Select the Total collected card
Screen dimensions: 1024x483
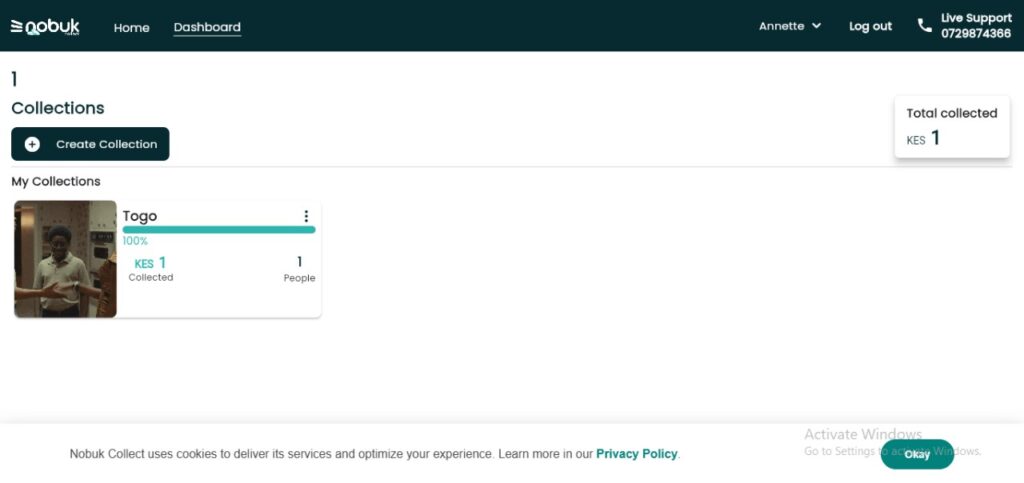pyautogui.click(x=951, y=127)
